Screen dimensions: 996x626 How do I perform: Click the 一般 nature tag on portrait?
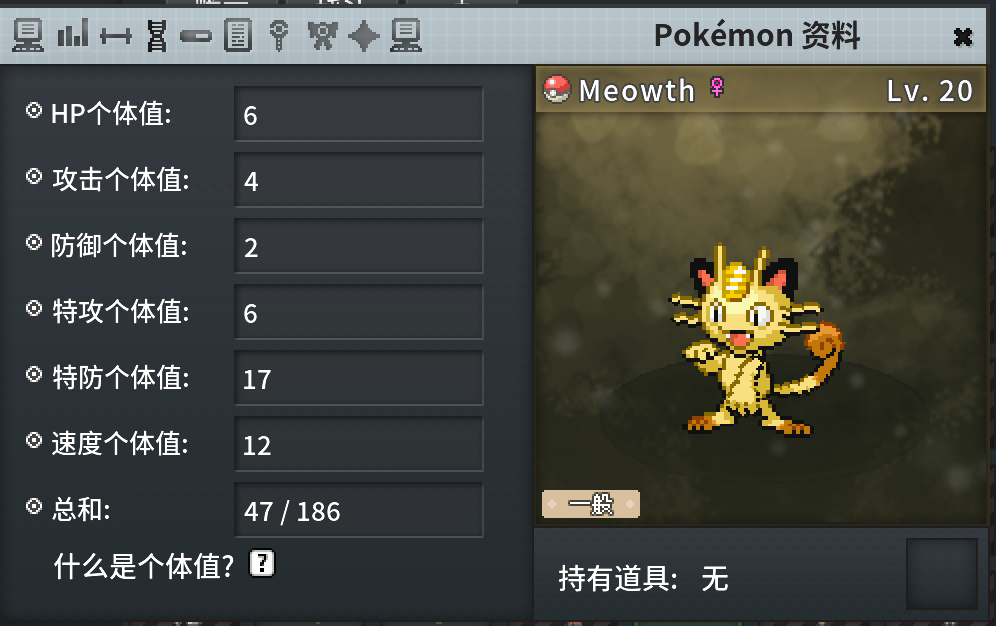[x=591, y=504]
